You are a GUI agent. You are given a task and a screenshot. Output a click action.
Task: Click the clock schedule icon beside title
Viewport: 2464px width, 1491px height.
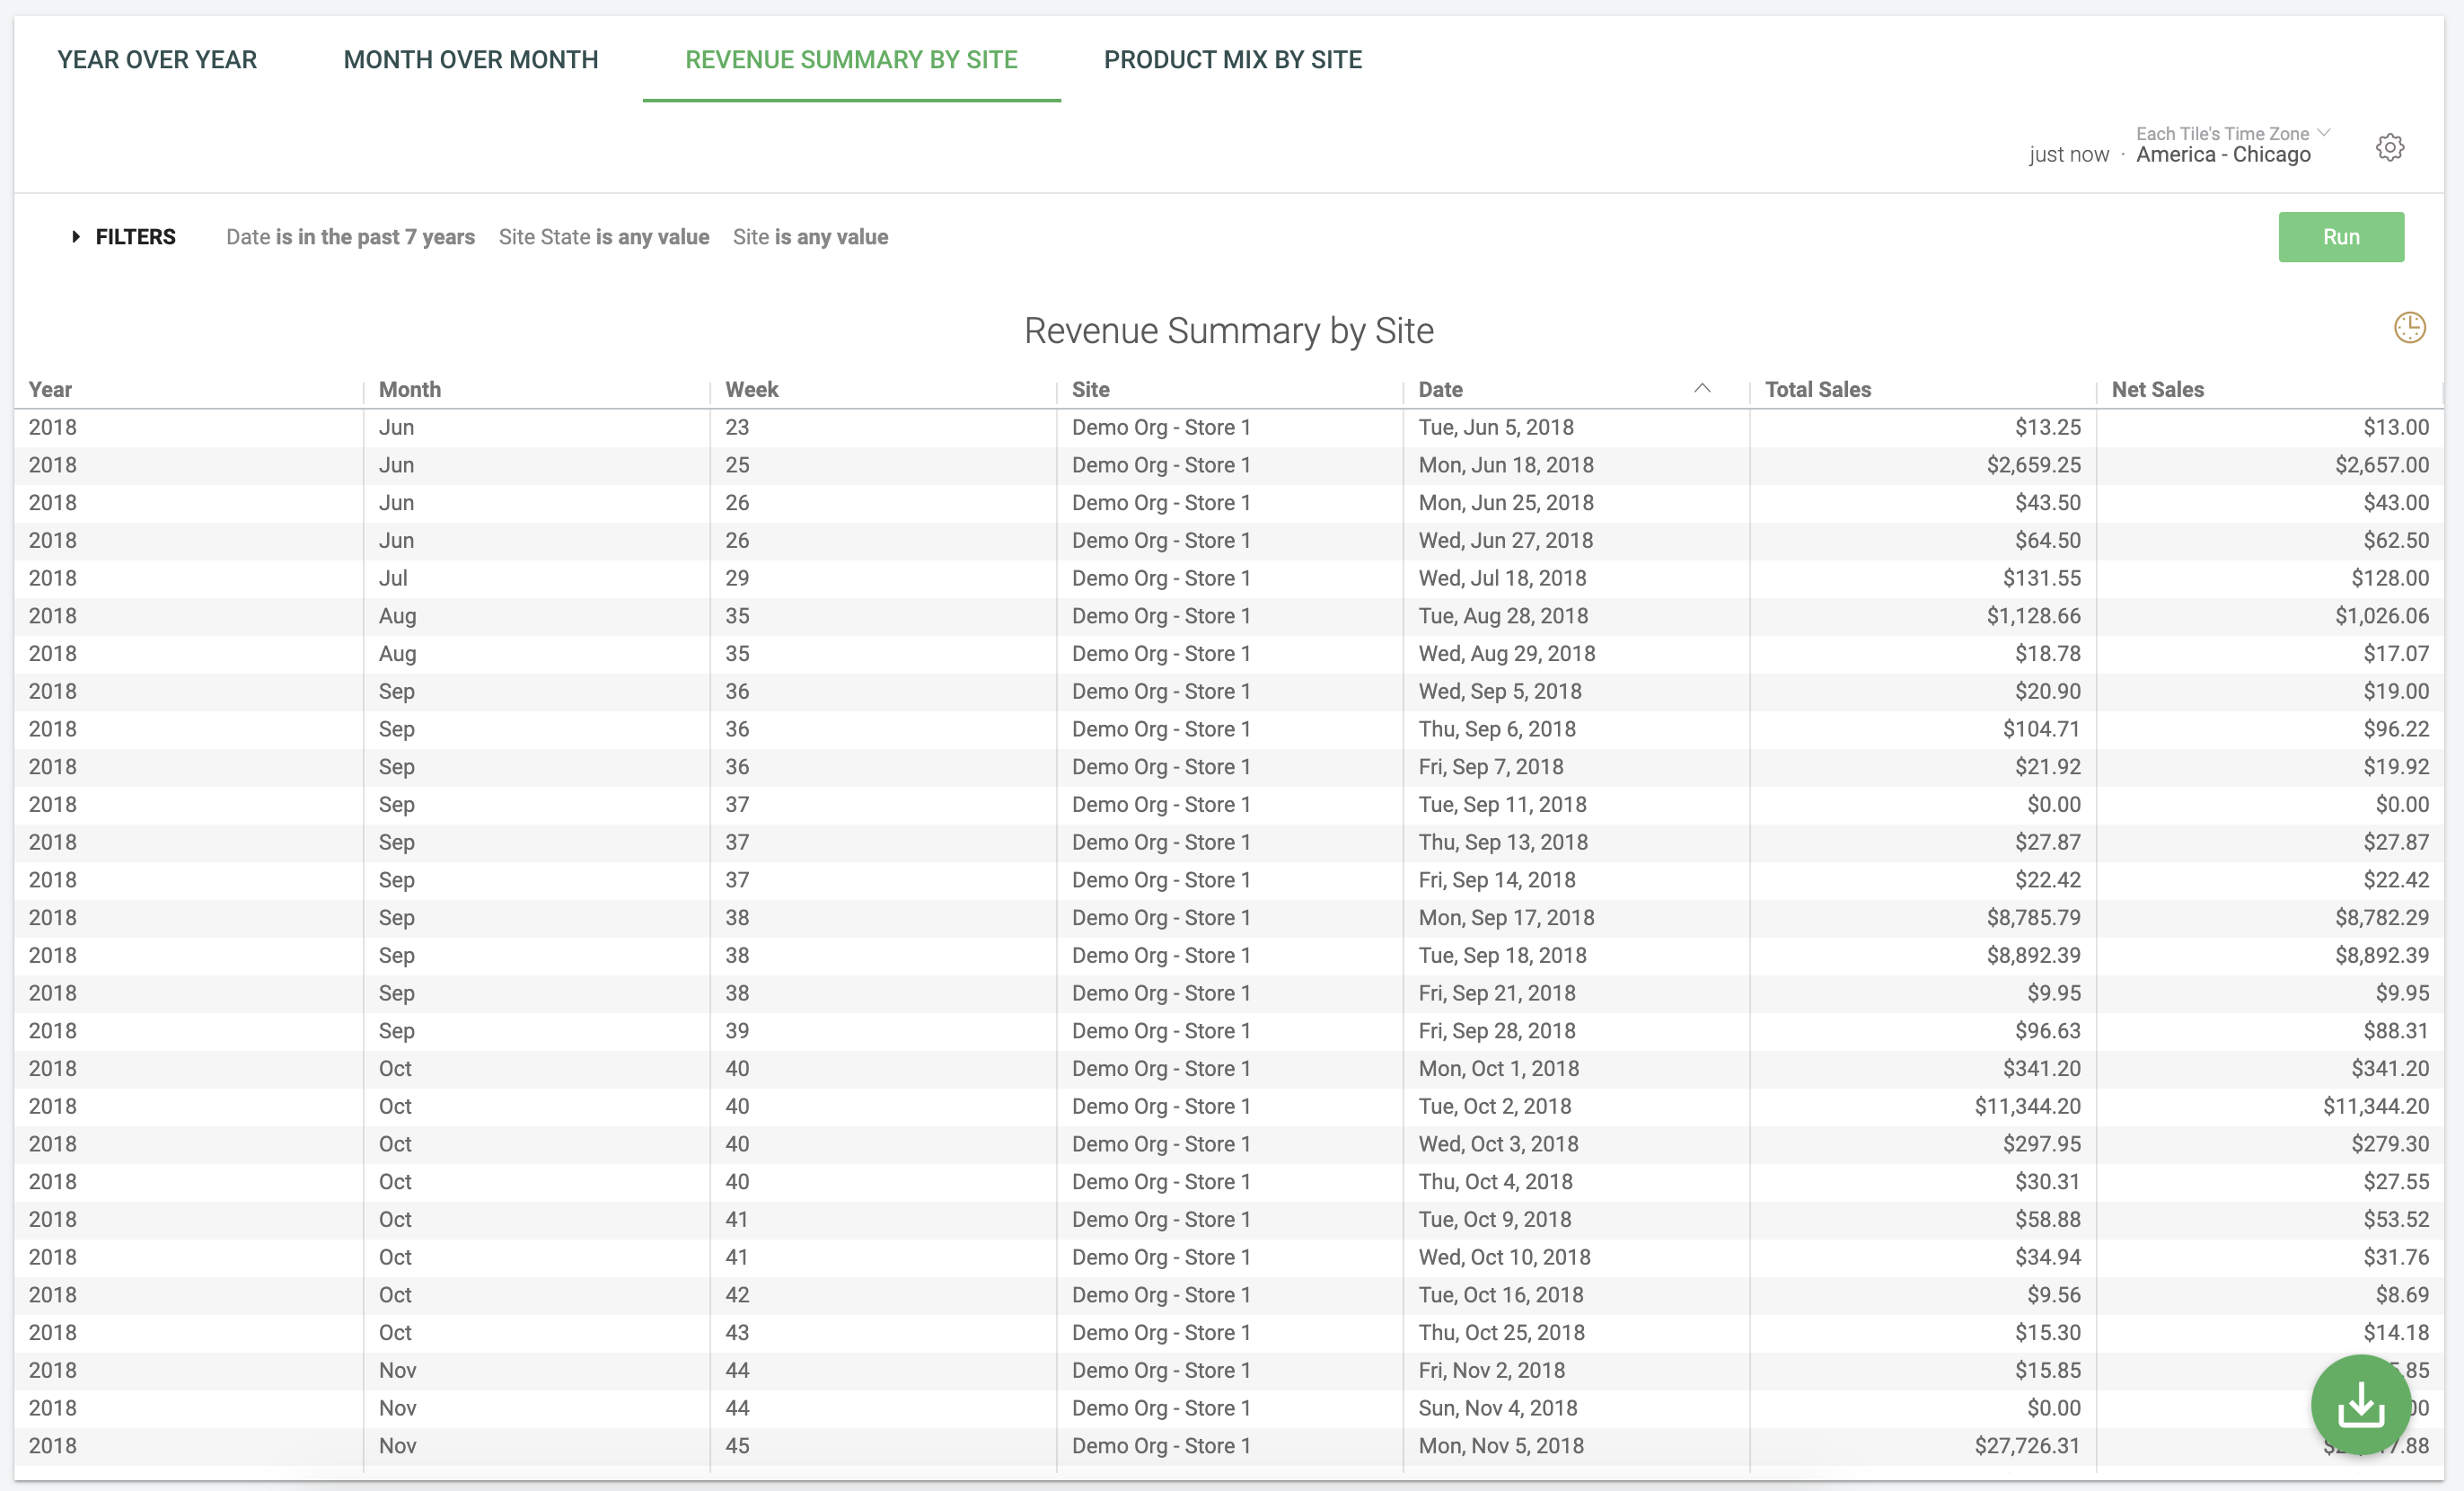(2409, 328)
